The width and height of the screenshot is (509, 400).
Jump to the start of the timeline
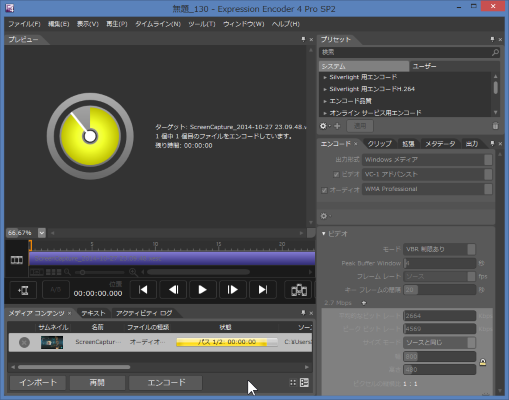(x=143, y=290)
